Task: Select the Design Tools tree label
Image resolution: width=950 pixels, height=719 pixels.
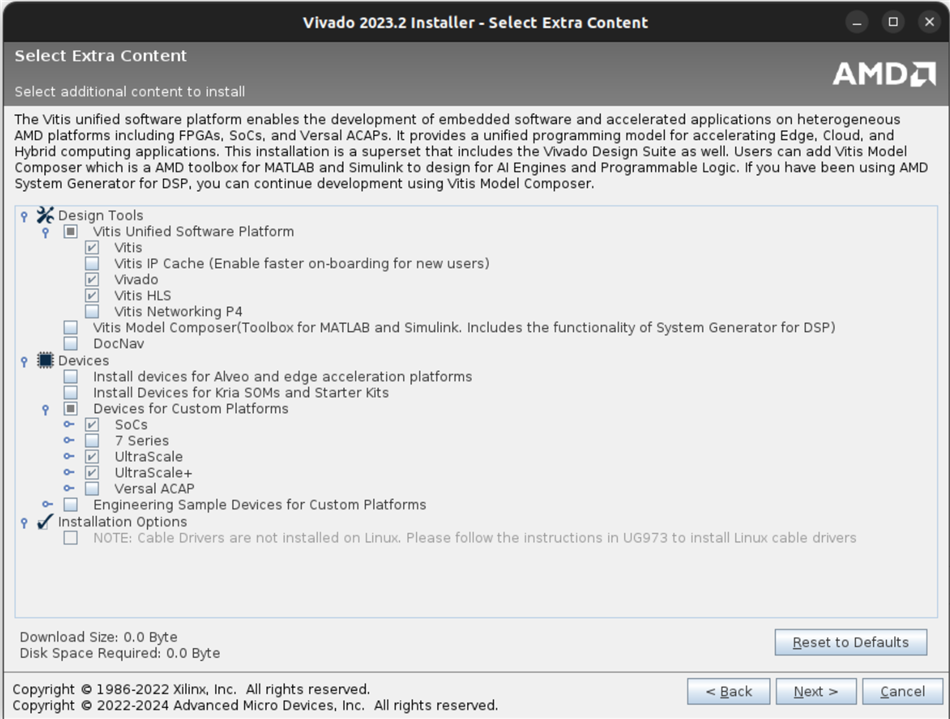Action: (101, 216)
